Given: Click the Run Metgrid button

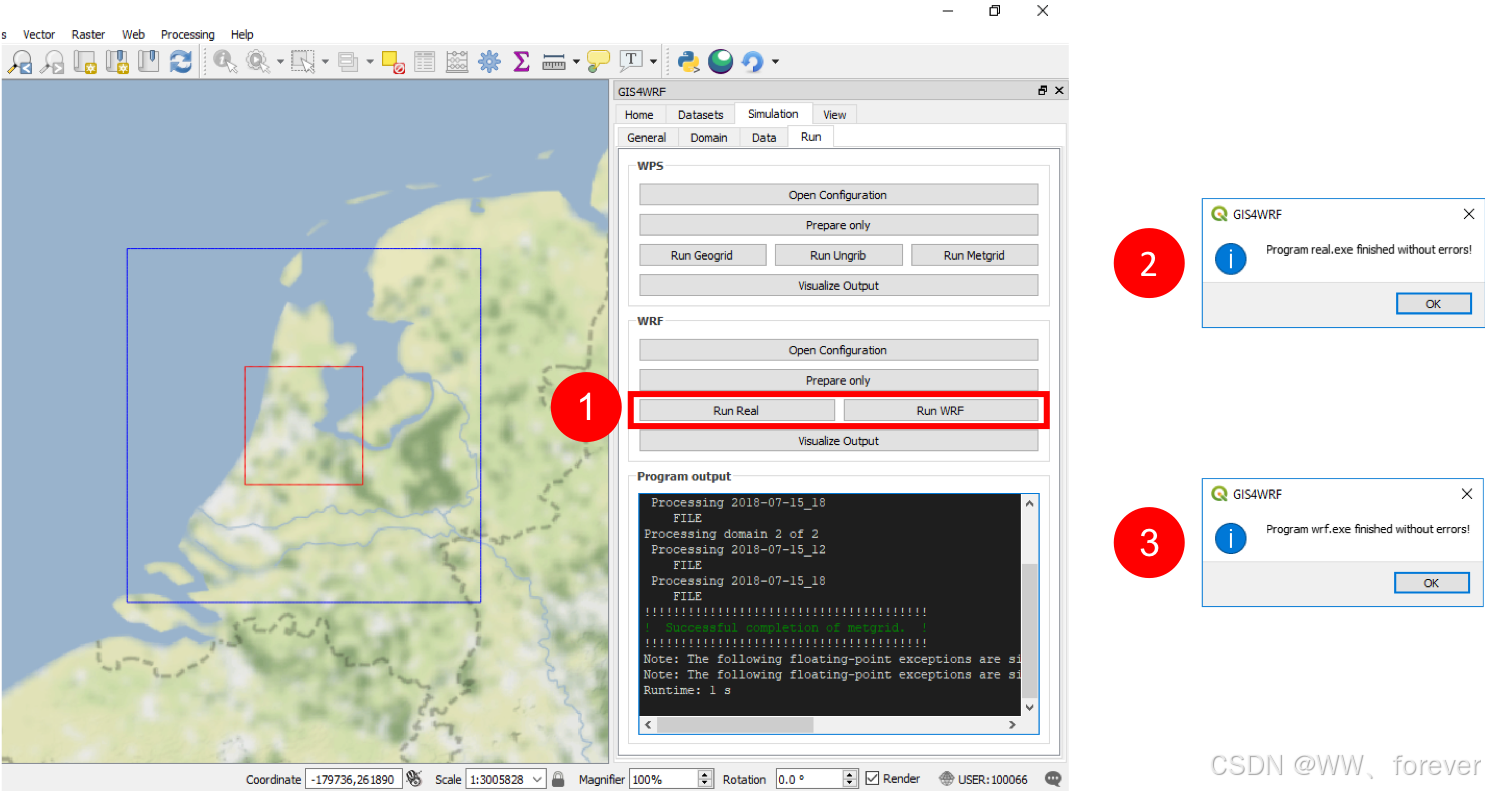Looking at the screenshot, I should [974, 255].
